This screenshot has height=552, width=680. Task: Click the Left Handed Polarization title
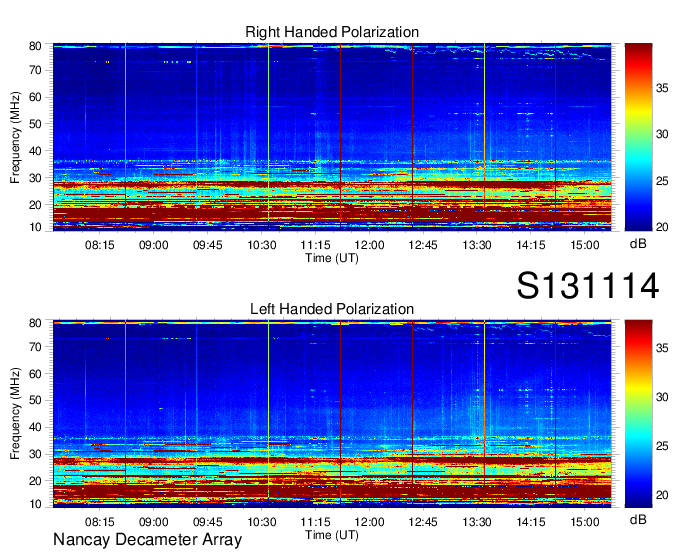pos(332,309)
